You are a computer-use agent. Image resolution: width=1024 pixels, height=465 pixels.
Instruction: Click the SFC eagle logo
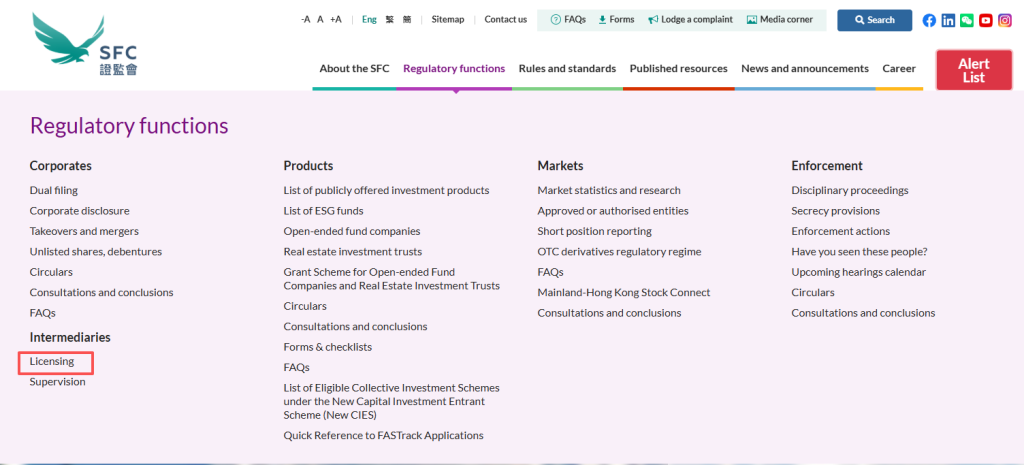(84, 45)
